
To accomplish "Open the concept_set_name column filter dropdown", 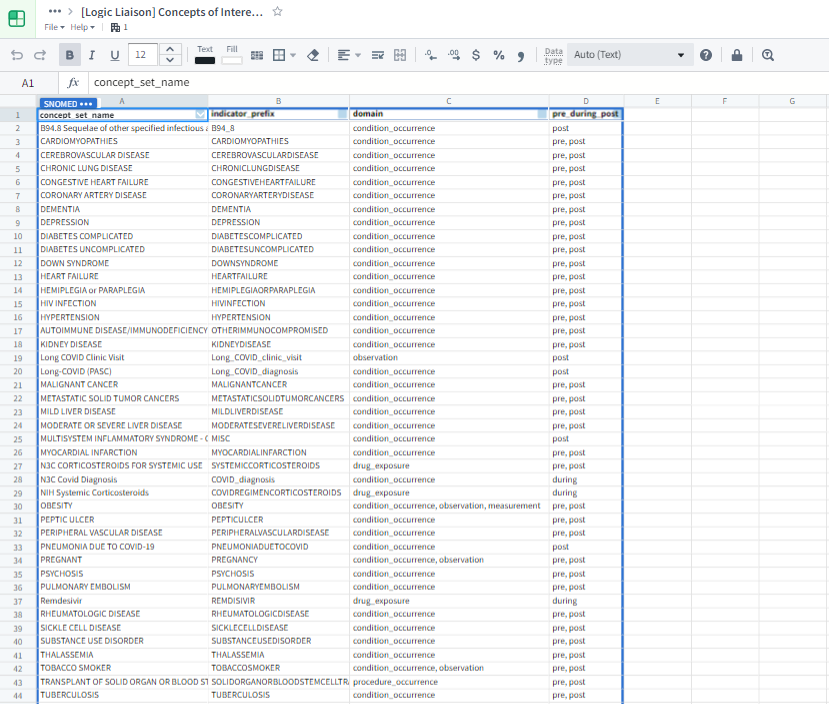I will pos(200,114).
